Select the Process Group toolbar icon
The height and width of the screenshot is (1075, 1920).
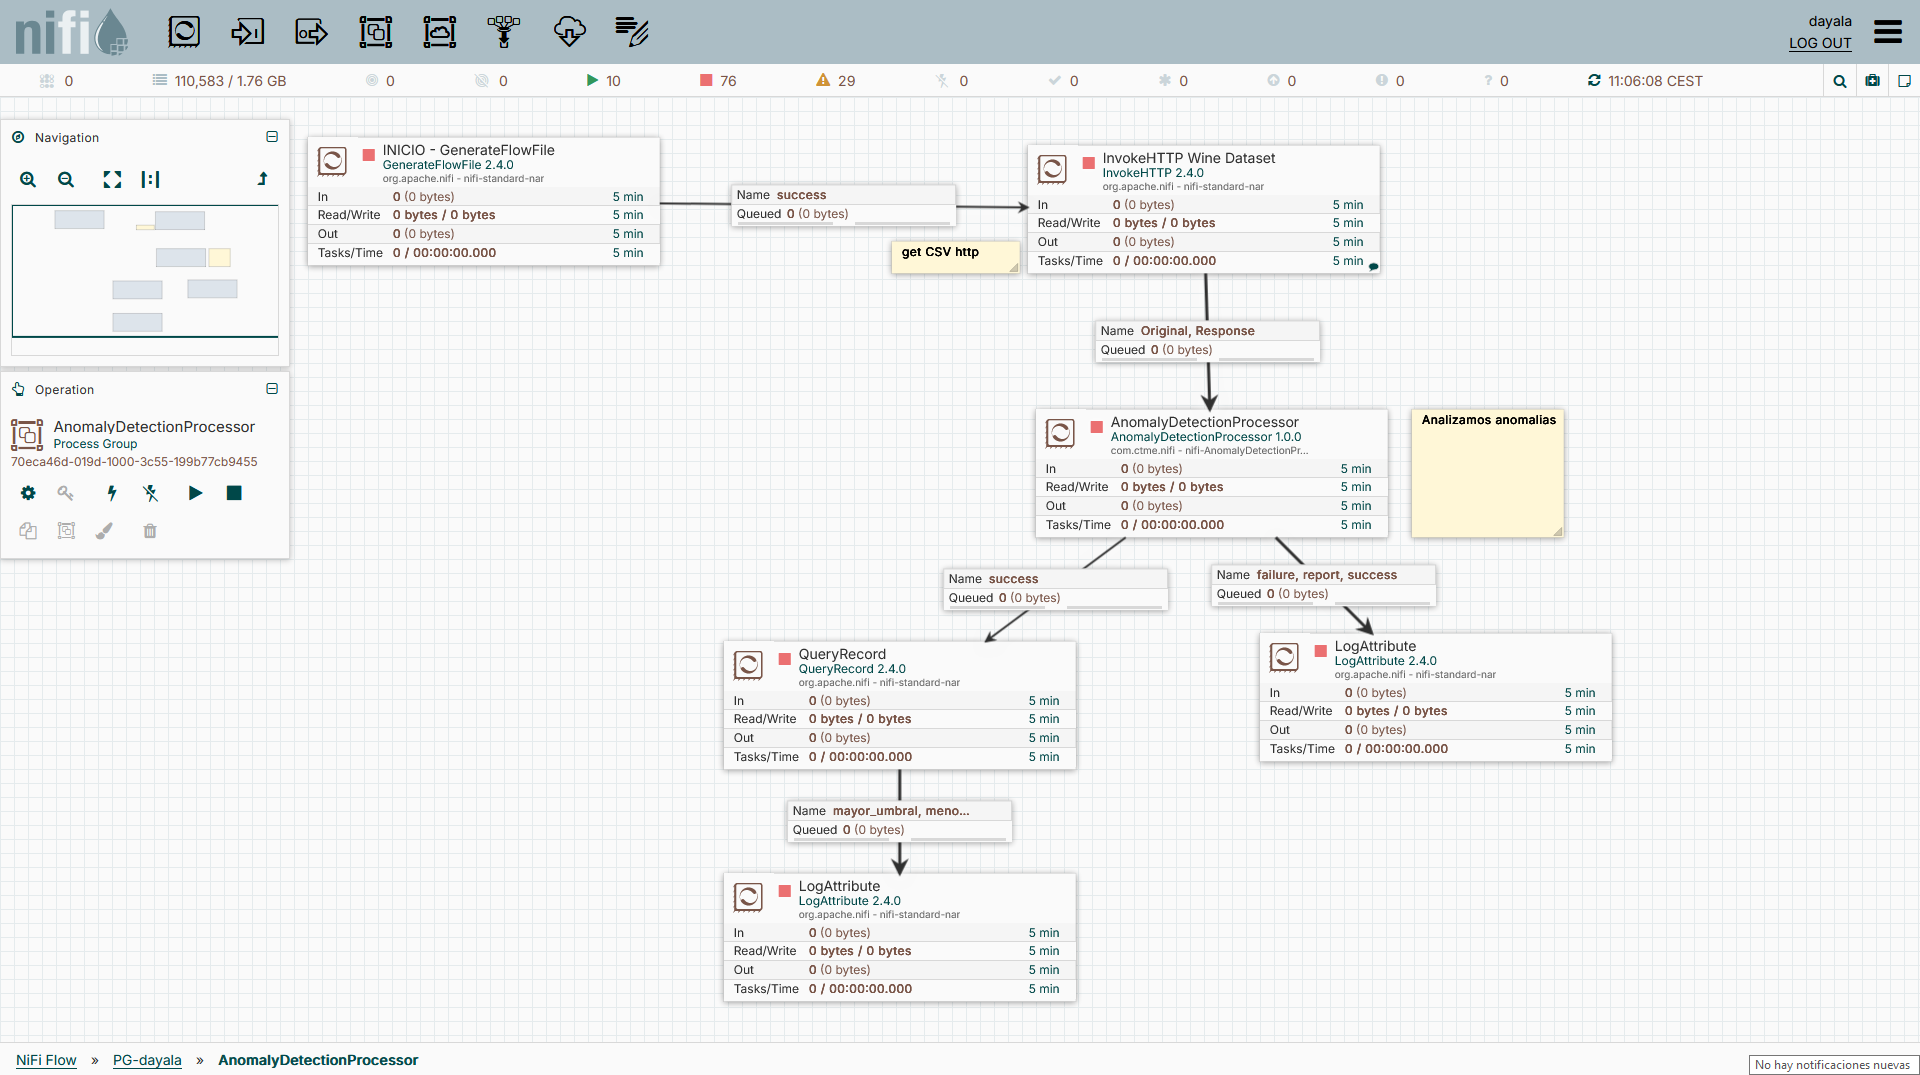(375, 32)
